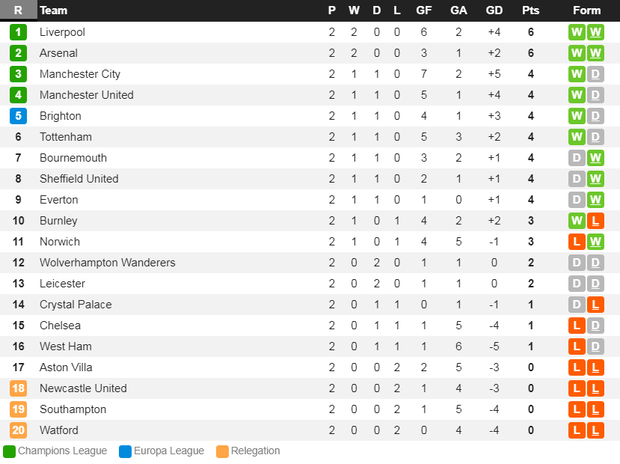The width and height of the screenshot is (620, 464).
Task: Click the Form column header
Action: pos(586,10)
